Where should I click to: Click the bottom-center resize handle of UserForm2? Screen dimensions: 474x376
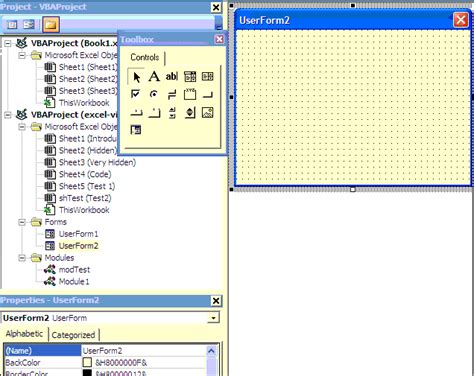[353, 190]
